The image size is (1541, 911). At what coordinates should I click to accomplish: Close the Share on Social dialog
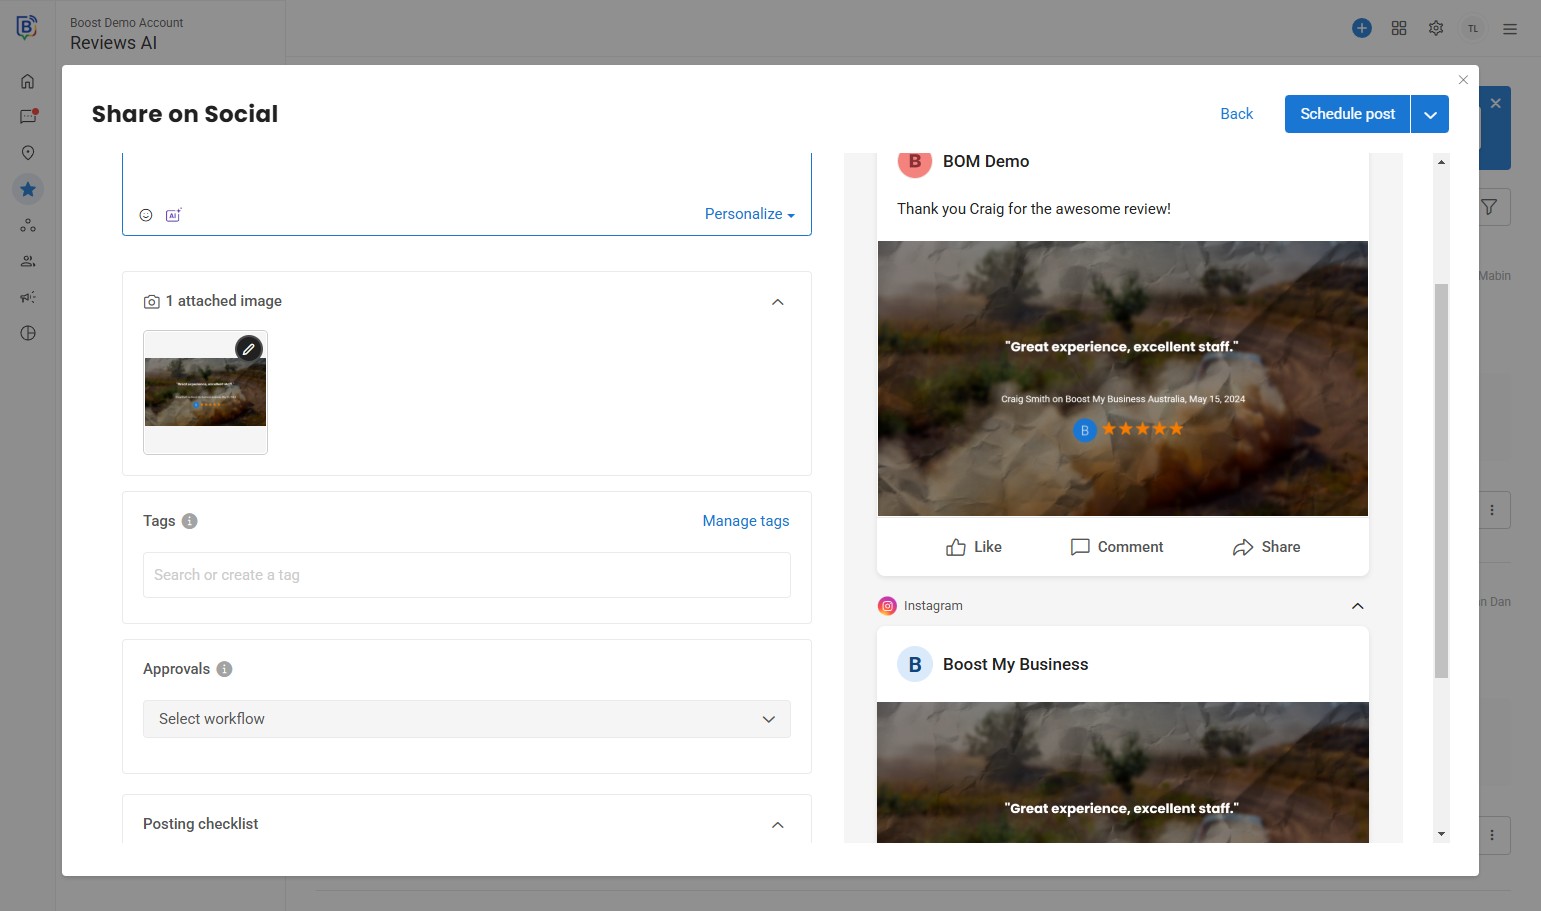click(x=1463, y=80)
